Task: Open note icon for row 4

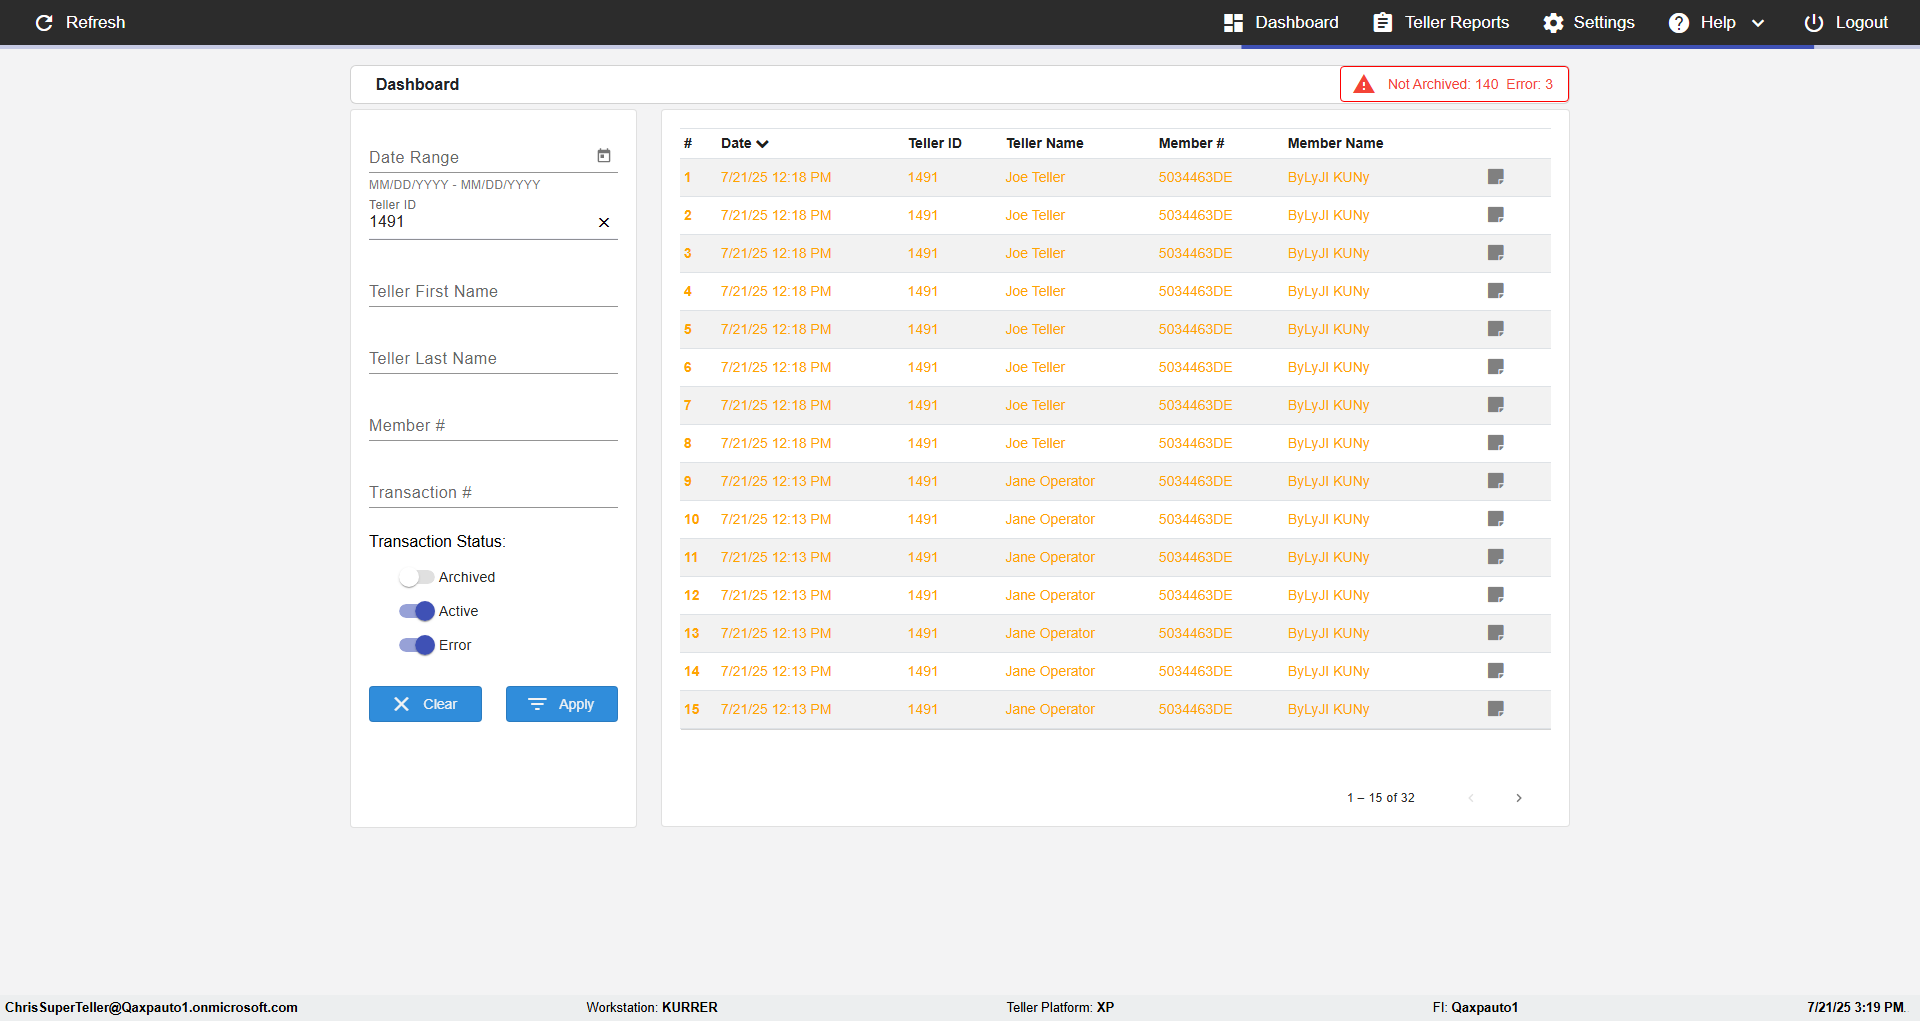Action: [x=1496, y=291]
